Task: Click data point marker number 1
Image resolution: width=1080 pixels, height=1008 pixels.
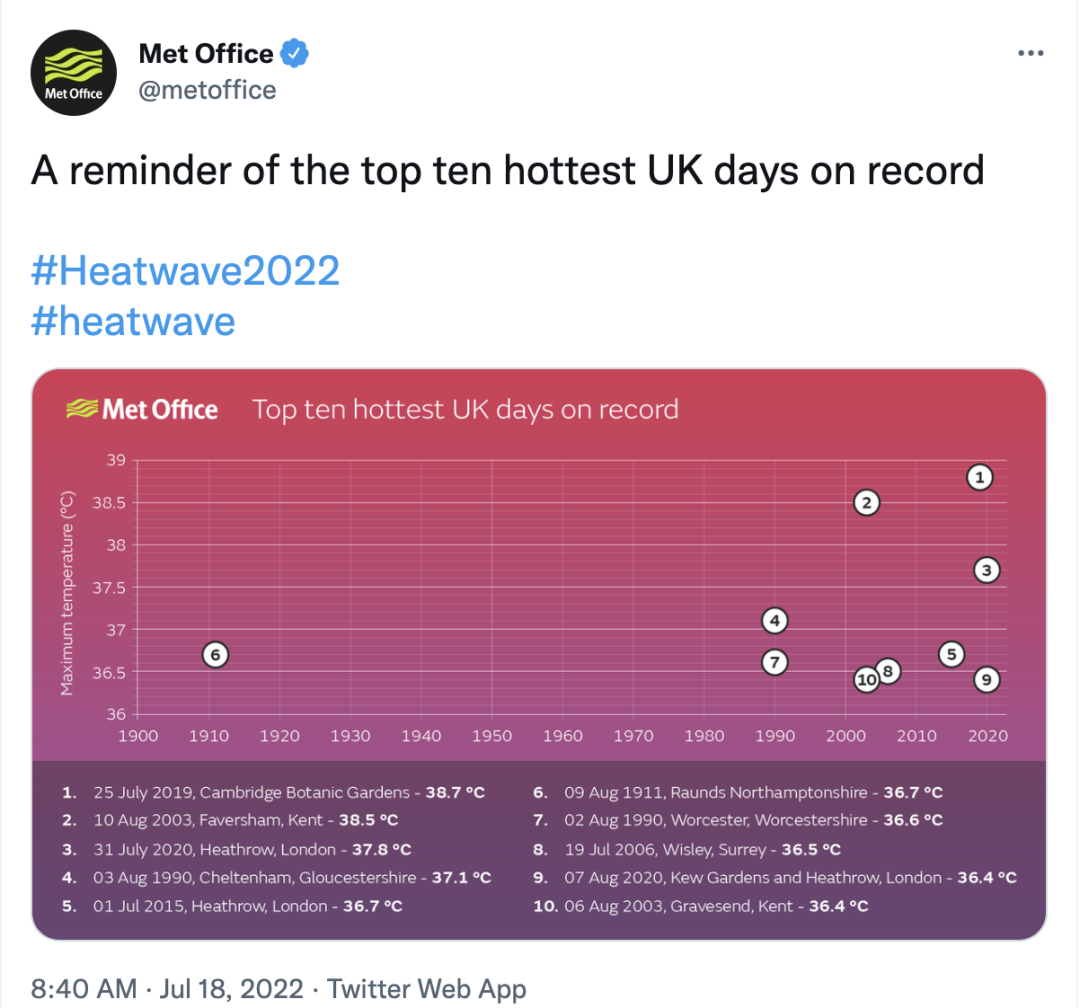Action: pos(980,478)
